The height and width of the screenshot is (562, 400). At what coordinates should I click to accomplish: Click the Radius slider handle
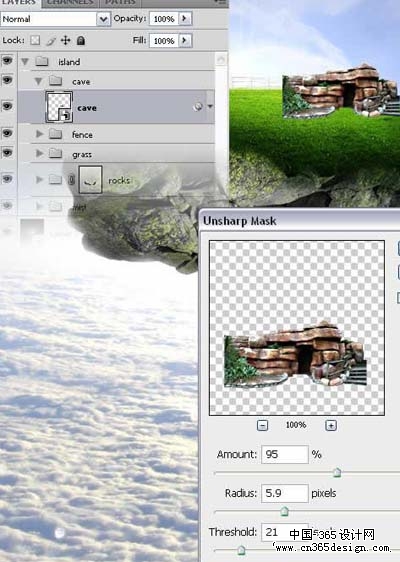pos(284,511)
